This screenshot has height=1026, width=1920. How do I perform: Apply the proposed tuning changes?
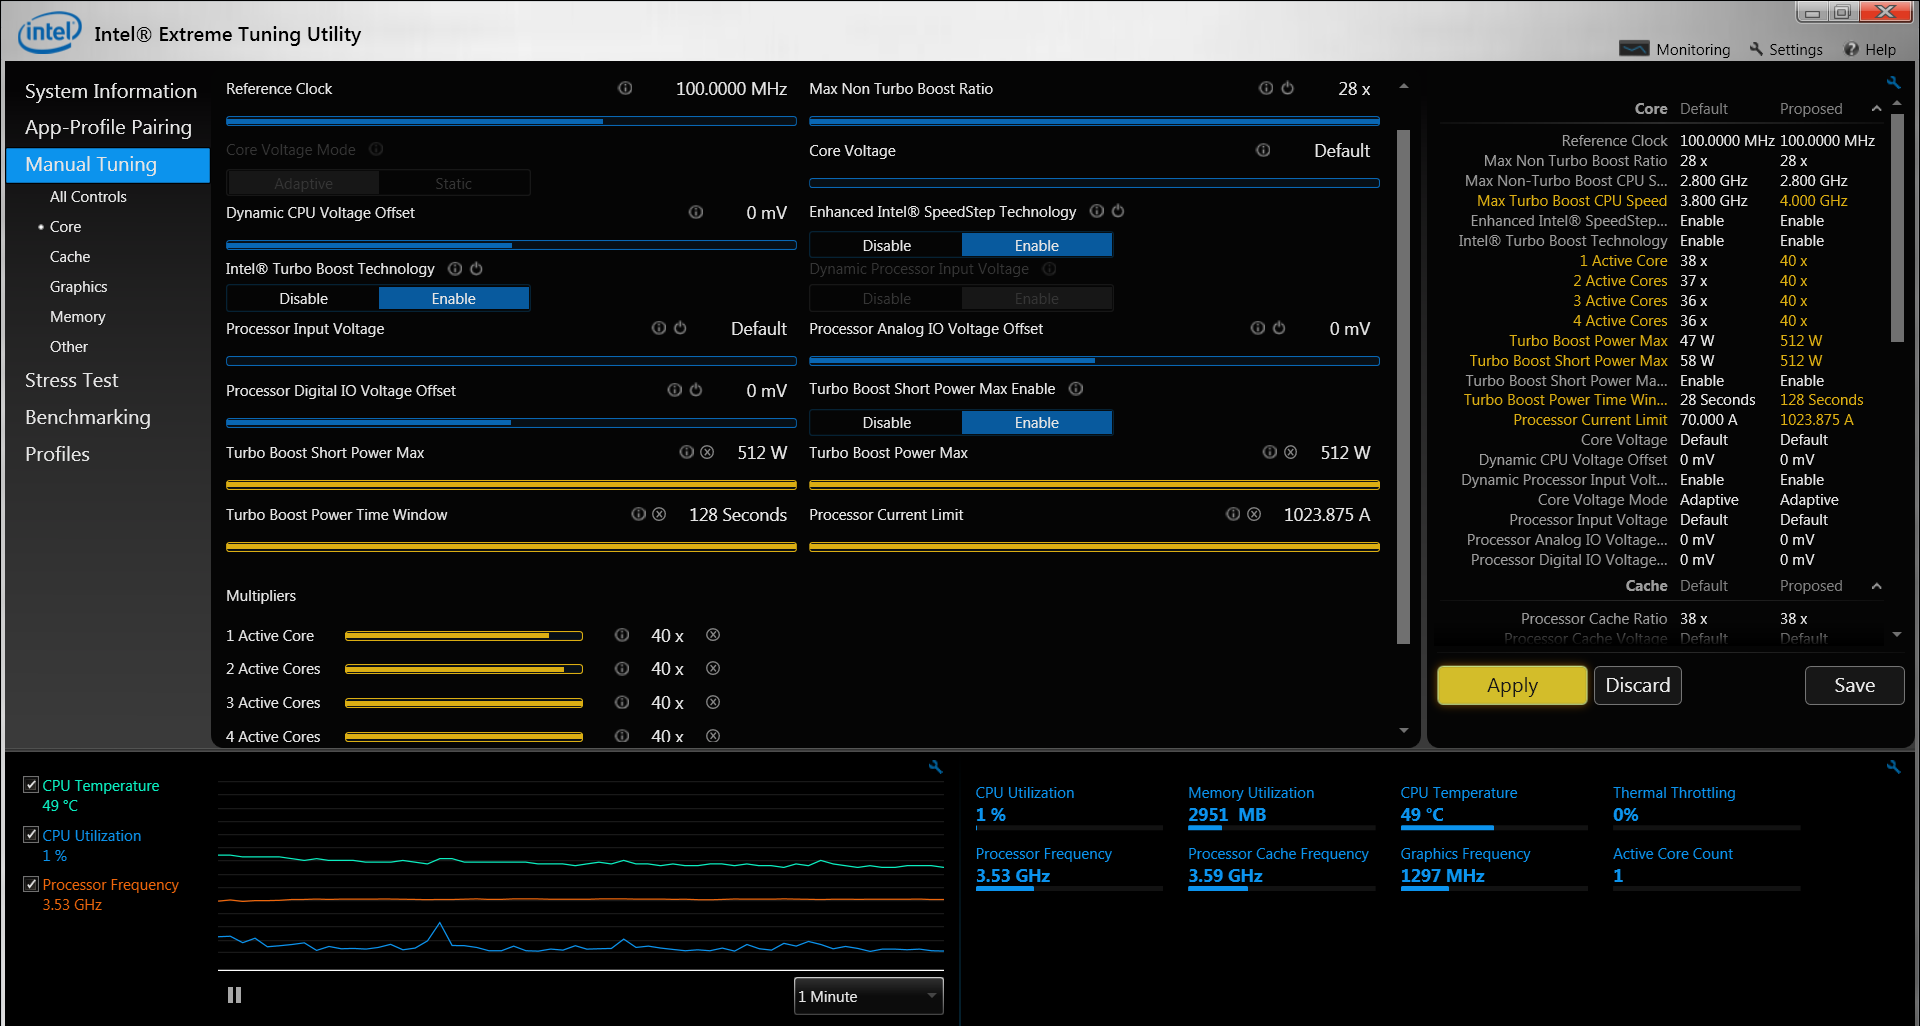point(1511,685)
